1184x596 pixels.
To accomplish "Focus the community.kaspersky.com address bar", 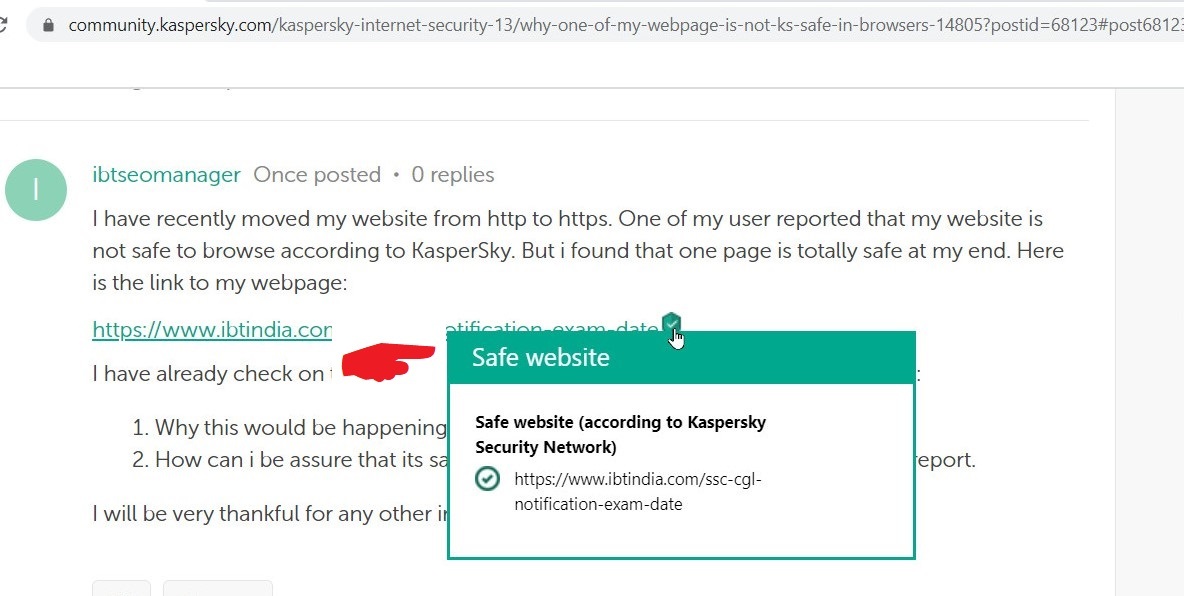I will coord(600,24).
